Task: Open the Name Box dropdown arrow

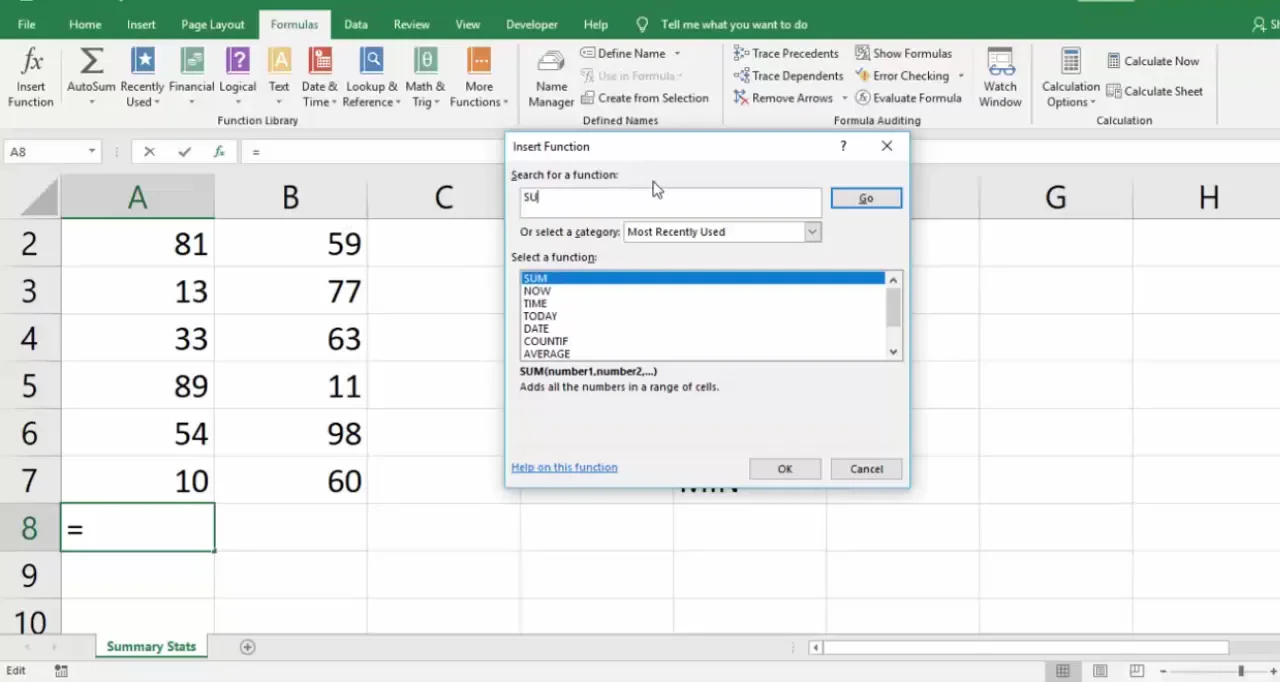Action: tap(92, 152)
